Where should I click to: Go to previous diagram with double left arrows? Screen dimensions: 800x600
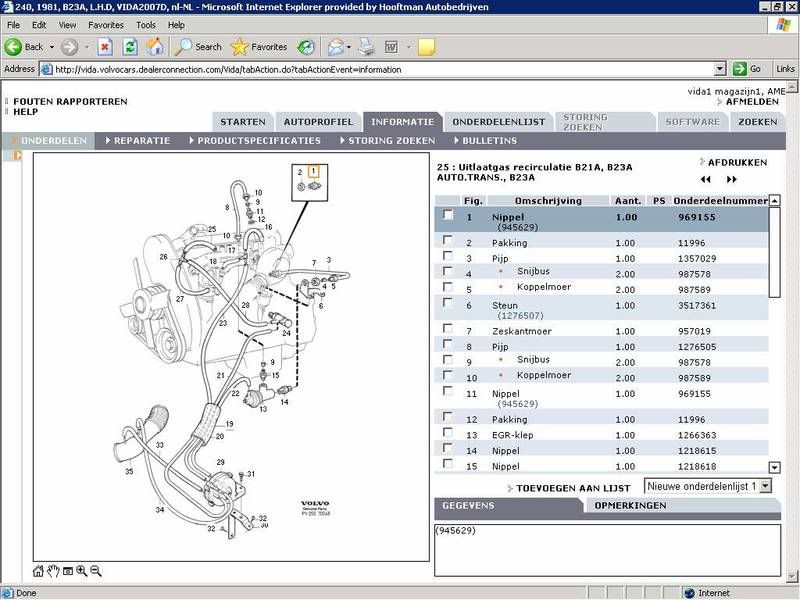(706, 180)
